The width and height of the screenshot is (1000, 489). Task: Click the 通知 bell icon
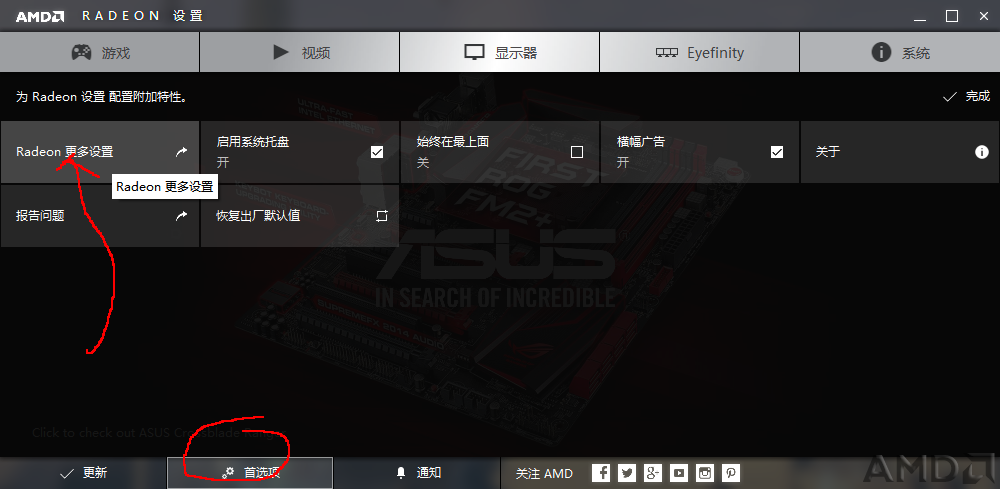(401, 473)
